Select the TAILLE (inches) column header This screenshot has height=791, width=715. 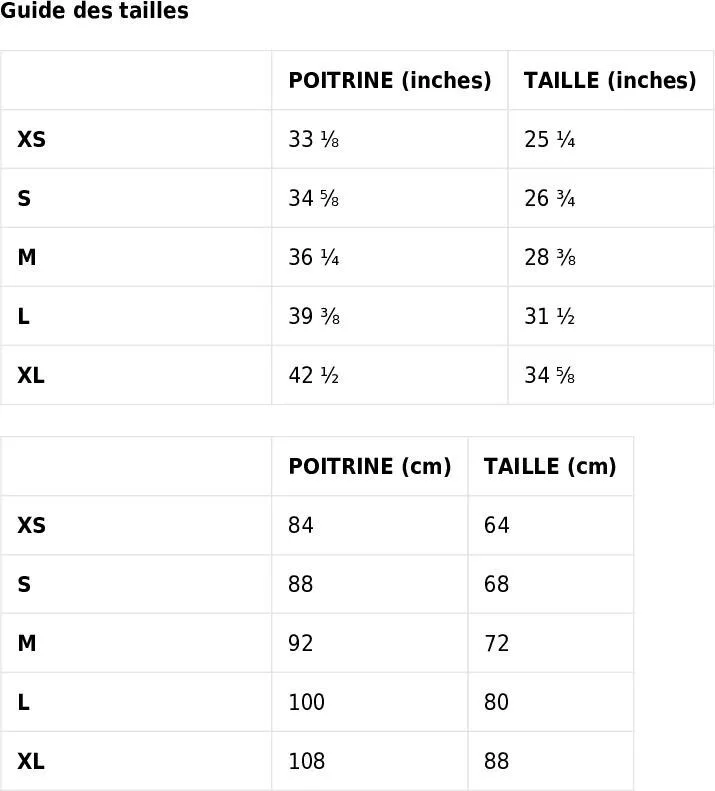(610, 81)
